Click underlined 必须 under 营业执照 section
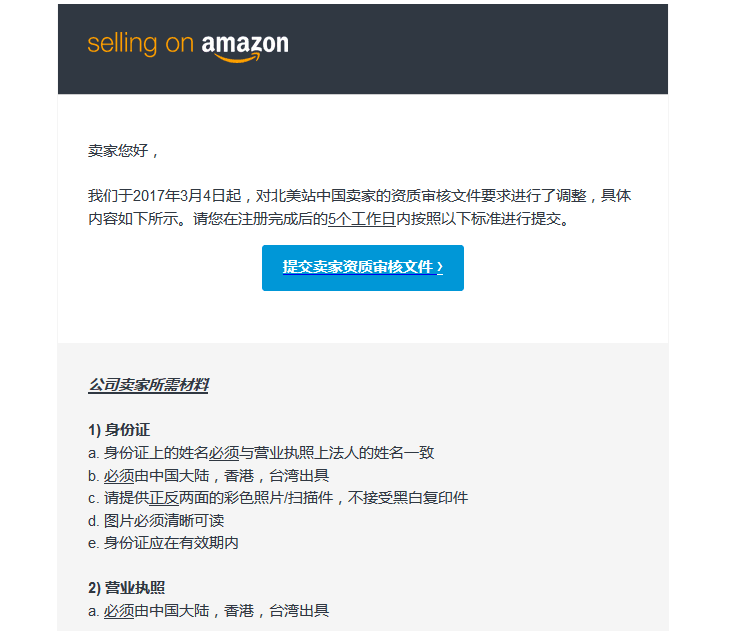Viewport: 734px width, 631px height. click(119, 610)
